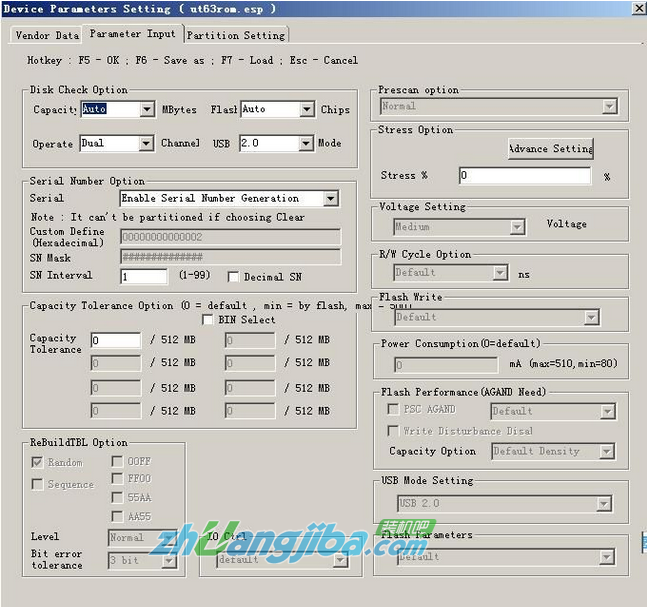647x607 pixels.
Task: Enable the Decimal SN checkbox
Action: (x=234, y=277)
